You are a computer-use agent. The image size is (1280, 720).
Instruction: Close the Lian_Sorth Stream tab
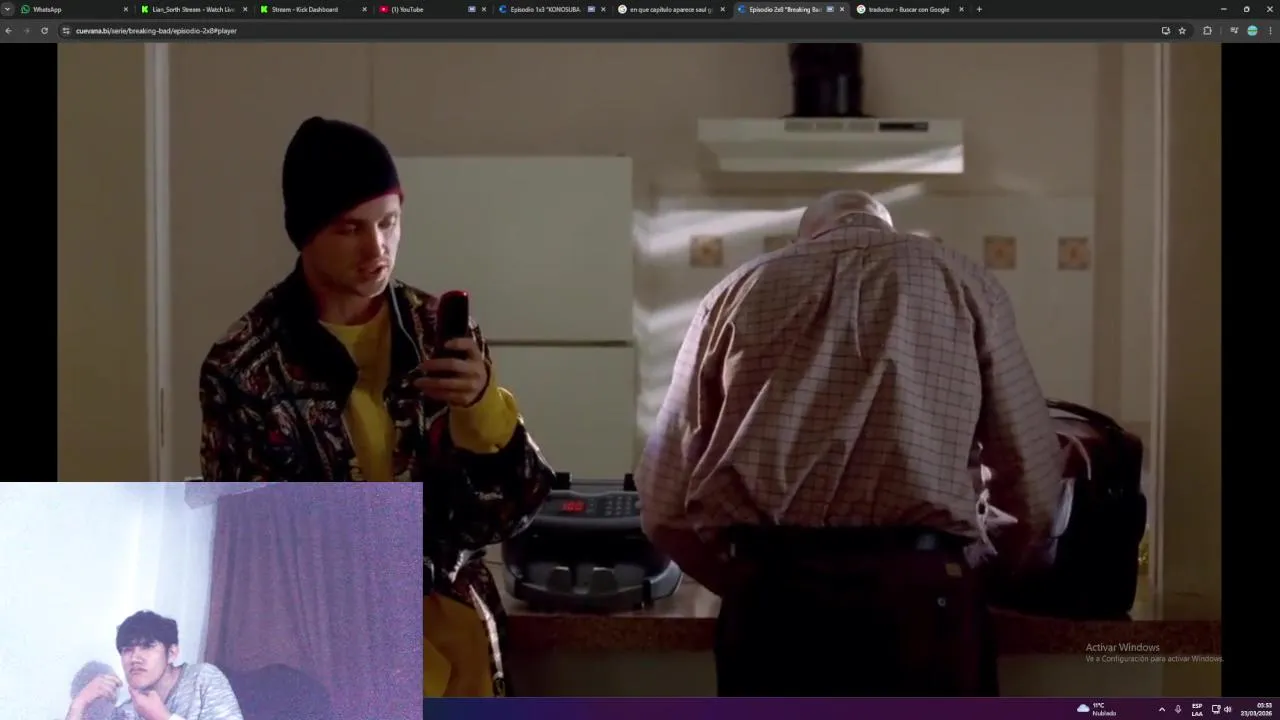(245, 9)
